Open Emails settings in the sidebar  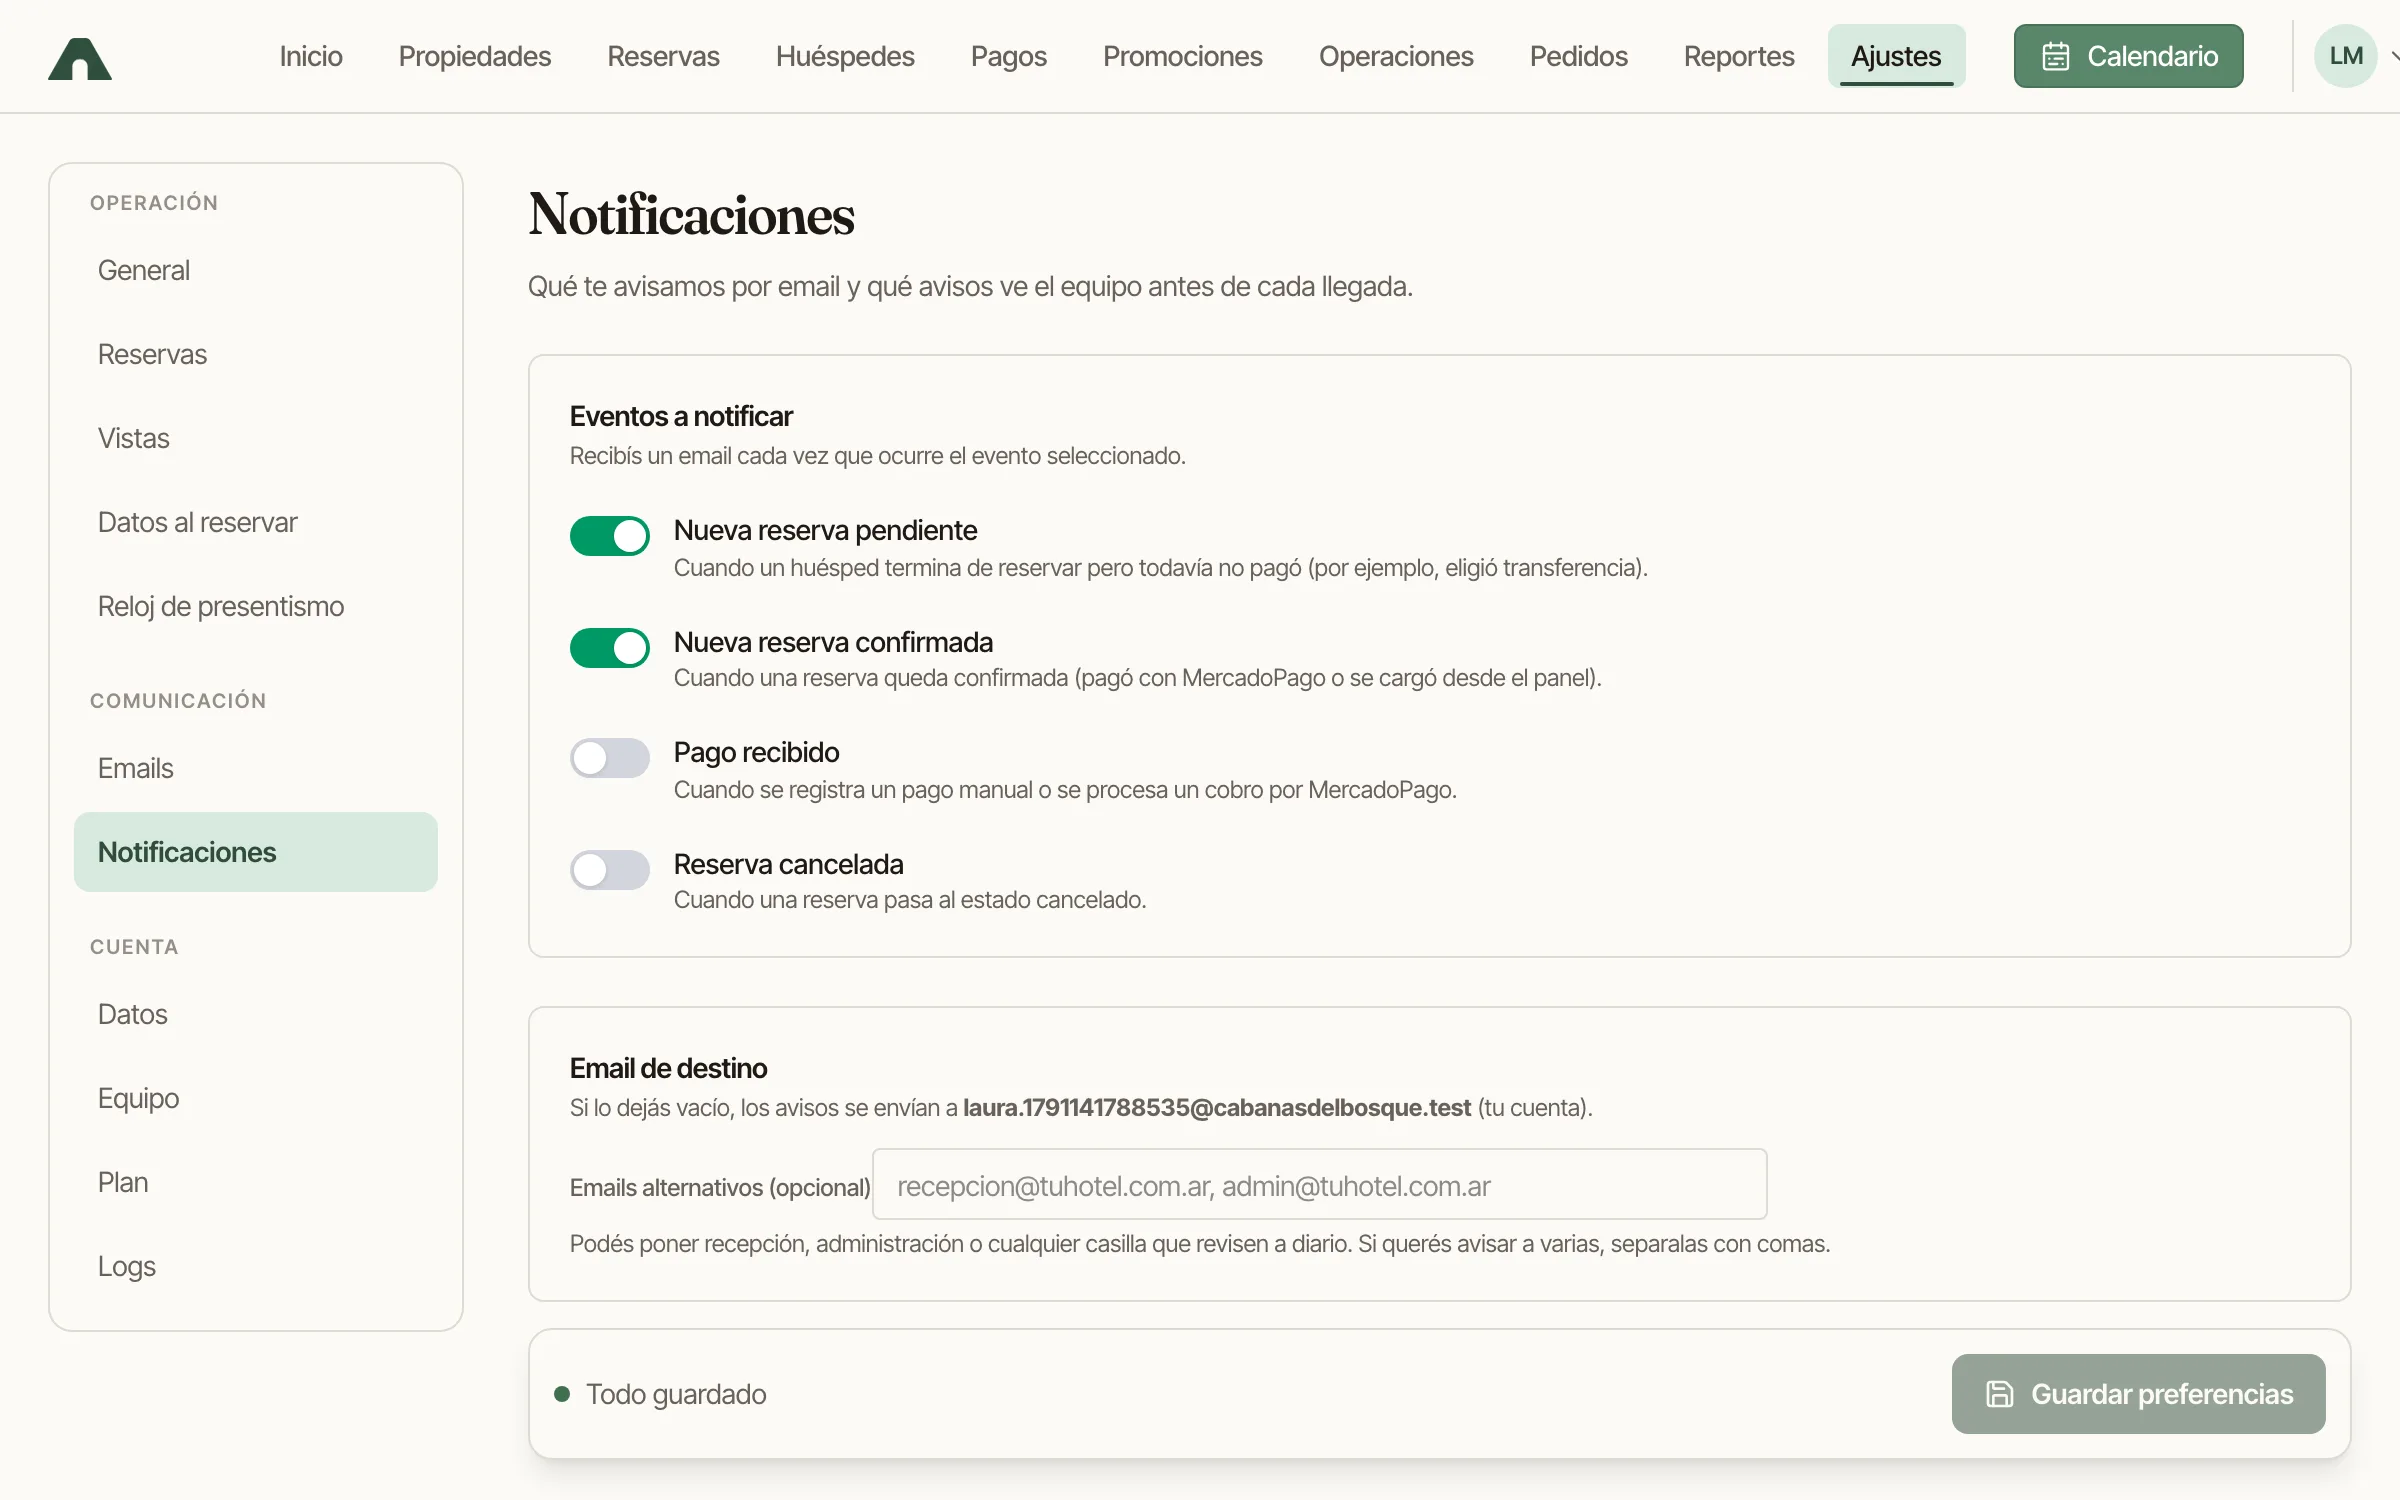[256, 768]
